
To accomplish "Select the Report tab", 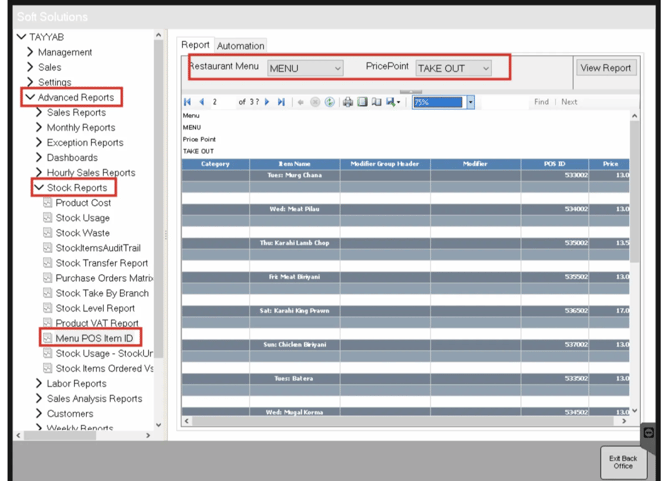I will (195, 45).
